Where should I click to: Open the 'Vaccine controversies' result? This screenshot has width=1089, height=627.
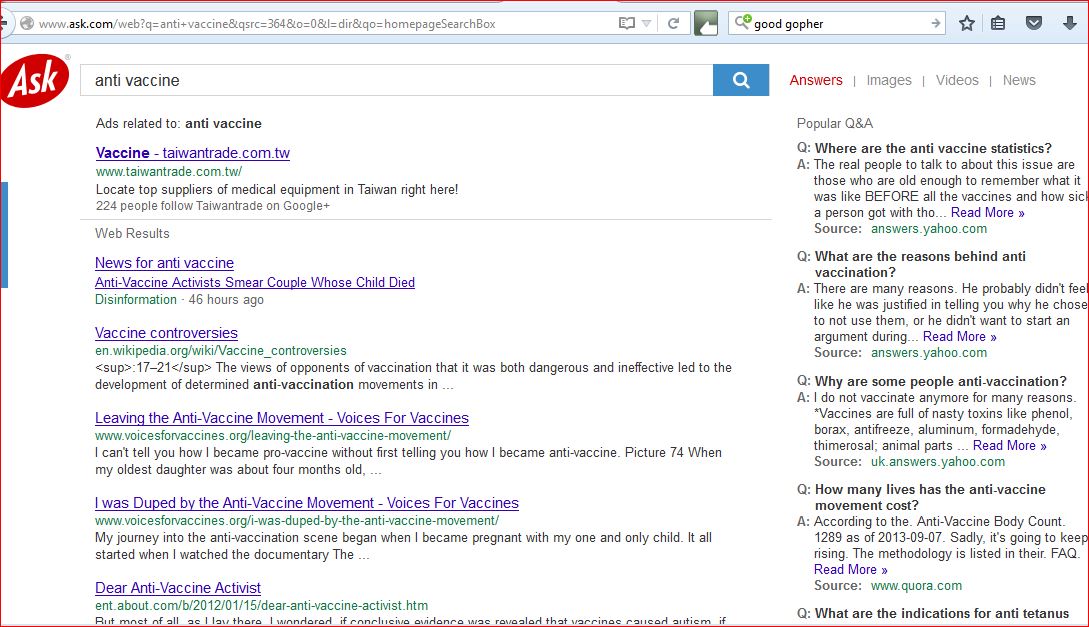(x=166, y=333)
